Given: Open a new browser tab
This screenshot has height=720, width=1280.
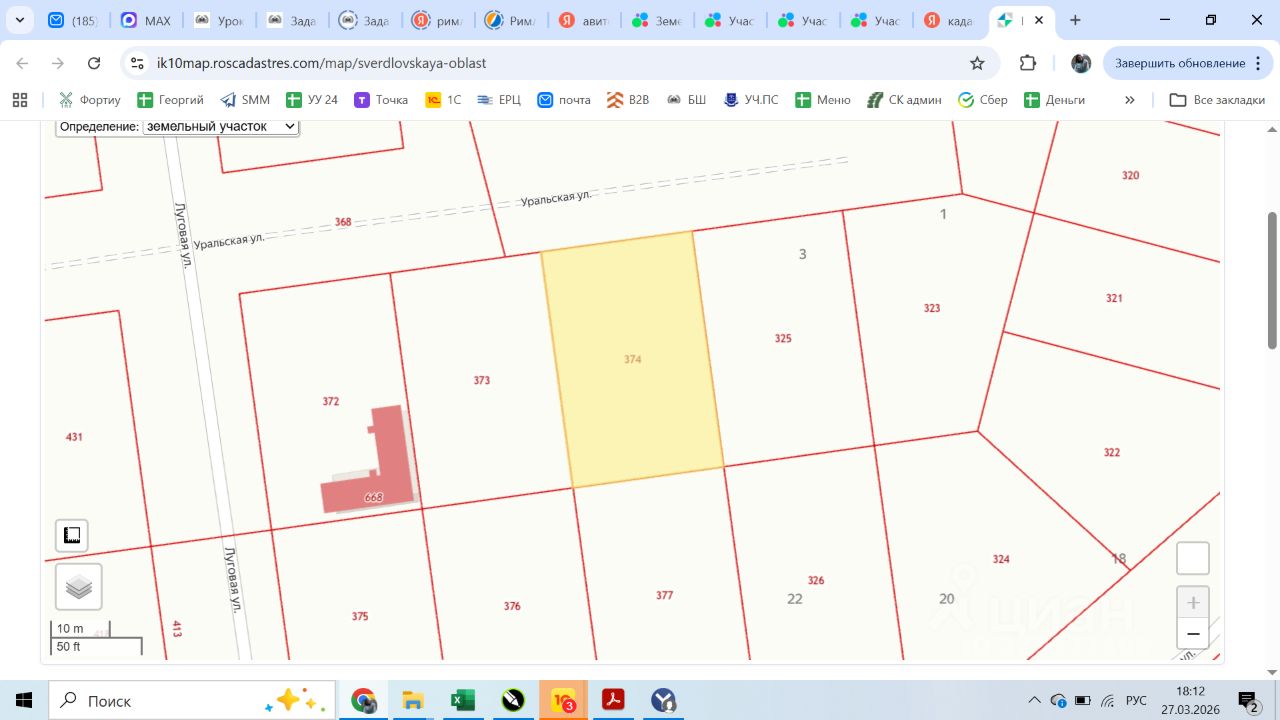Looking at the screenshot, I should pos(1075,20).
